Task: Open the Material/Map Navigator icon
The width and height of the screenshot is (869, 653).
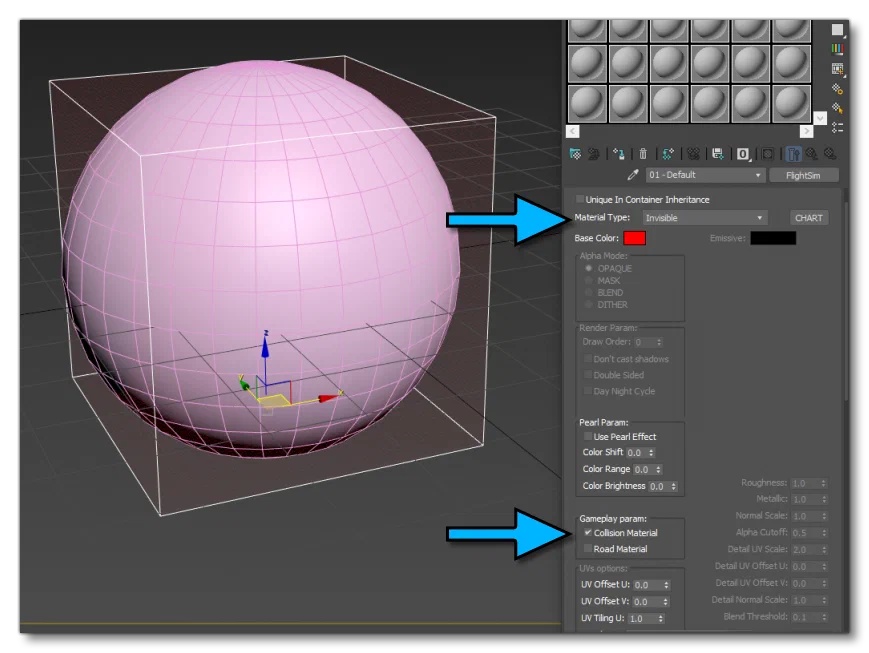Action: tap(837, 127)
